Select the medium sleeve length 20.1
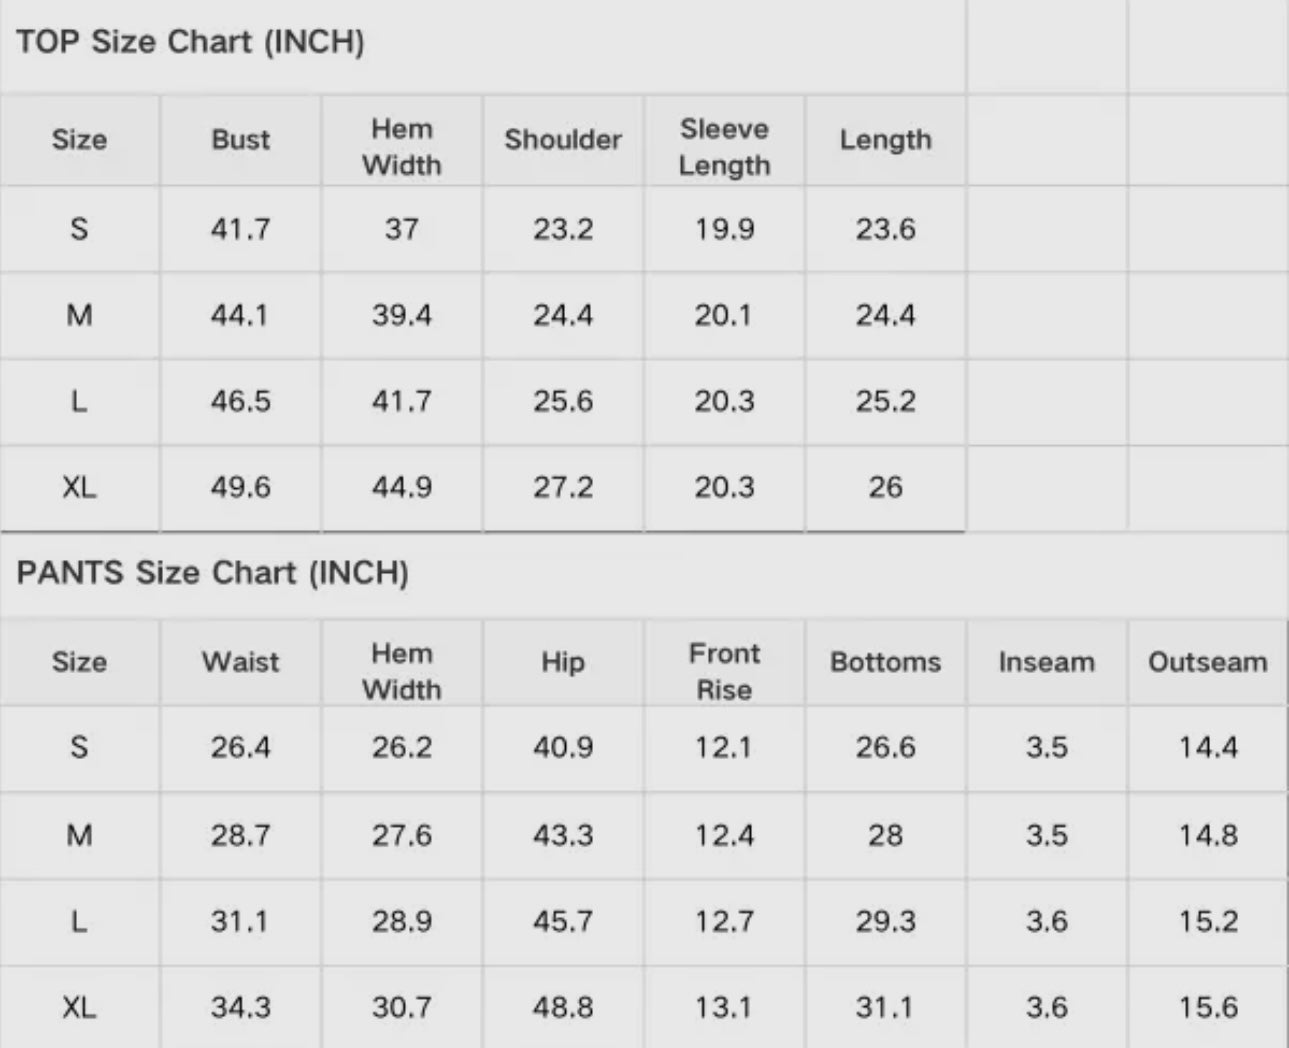This screenshot has height=1048, width=1289. coord(723,316)
